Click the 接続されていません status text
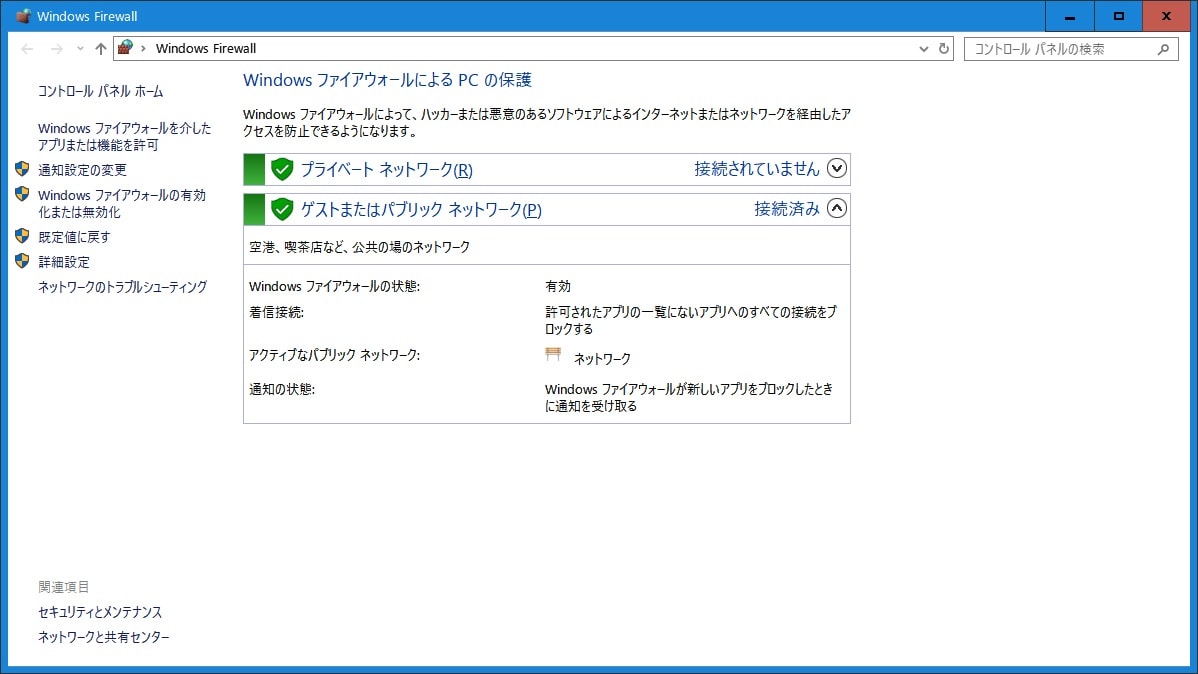This screenshot has width=1198, height=674. pos(756,169)
